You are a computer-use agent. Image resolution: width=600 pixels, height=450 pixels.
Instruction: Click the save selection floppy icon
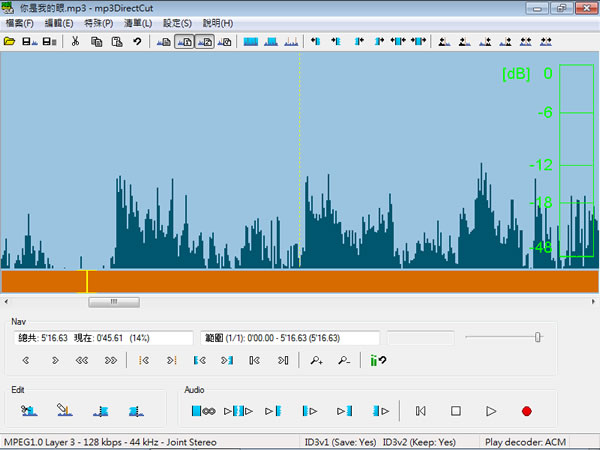click(50, 41)
